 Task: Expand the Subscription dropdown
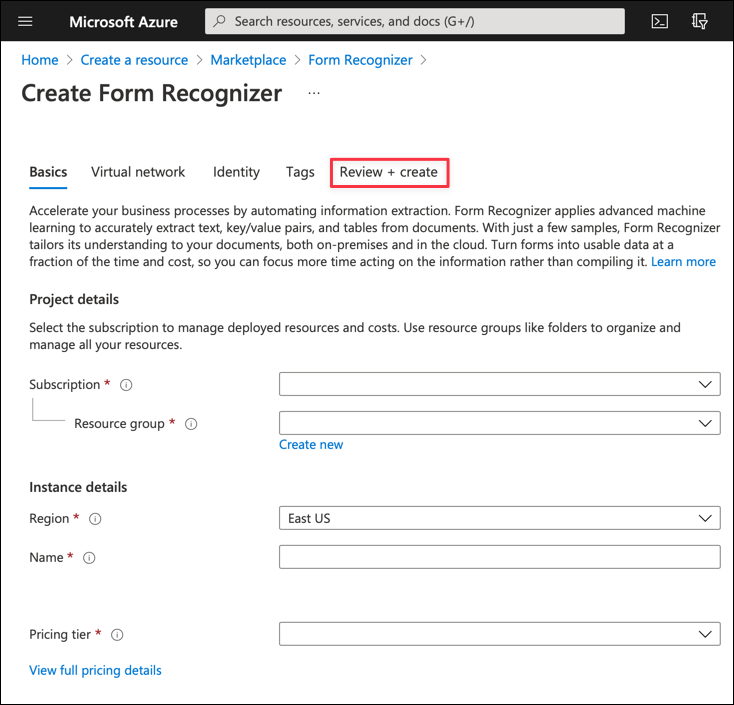click(499, 384)
